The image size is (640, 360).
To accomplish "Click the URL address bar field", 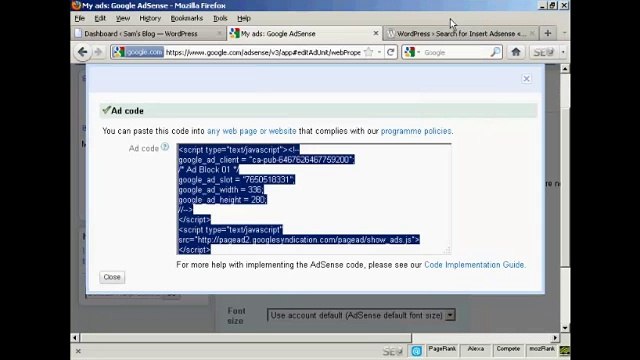I will (263, 52).
